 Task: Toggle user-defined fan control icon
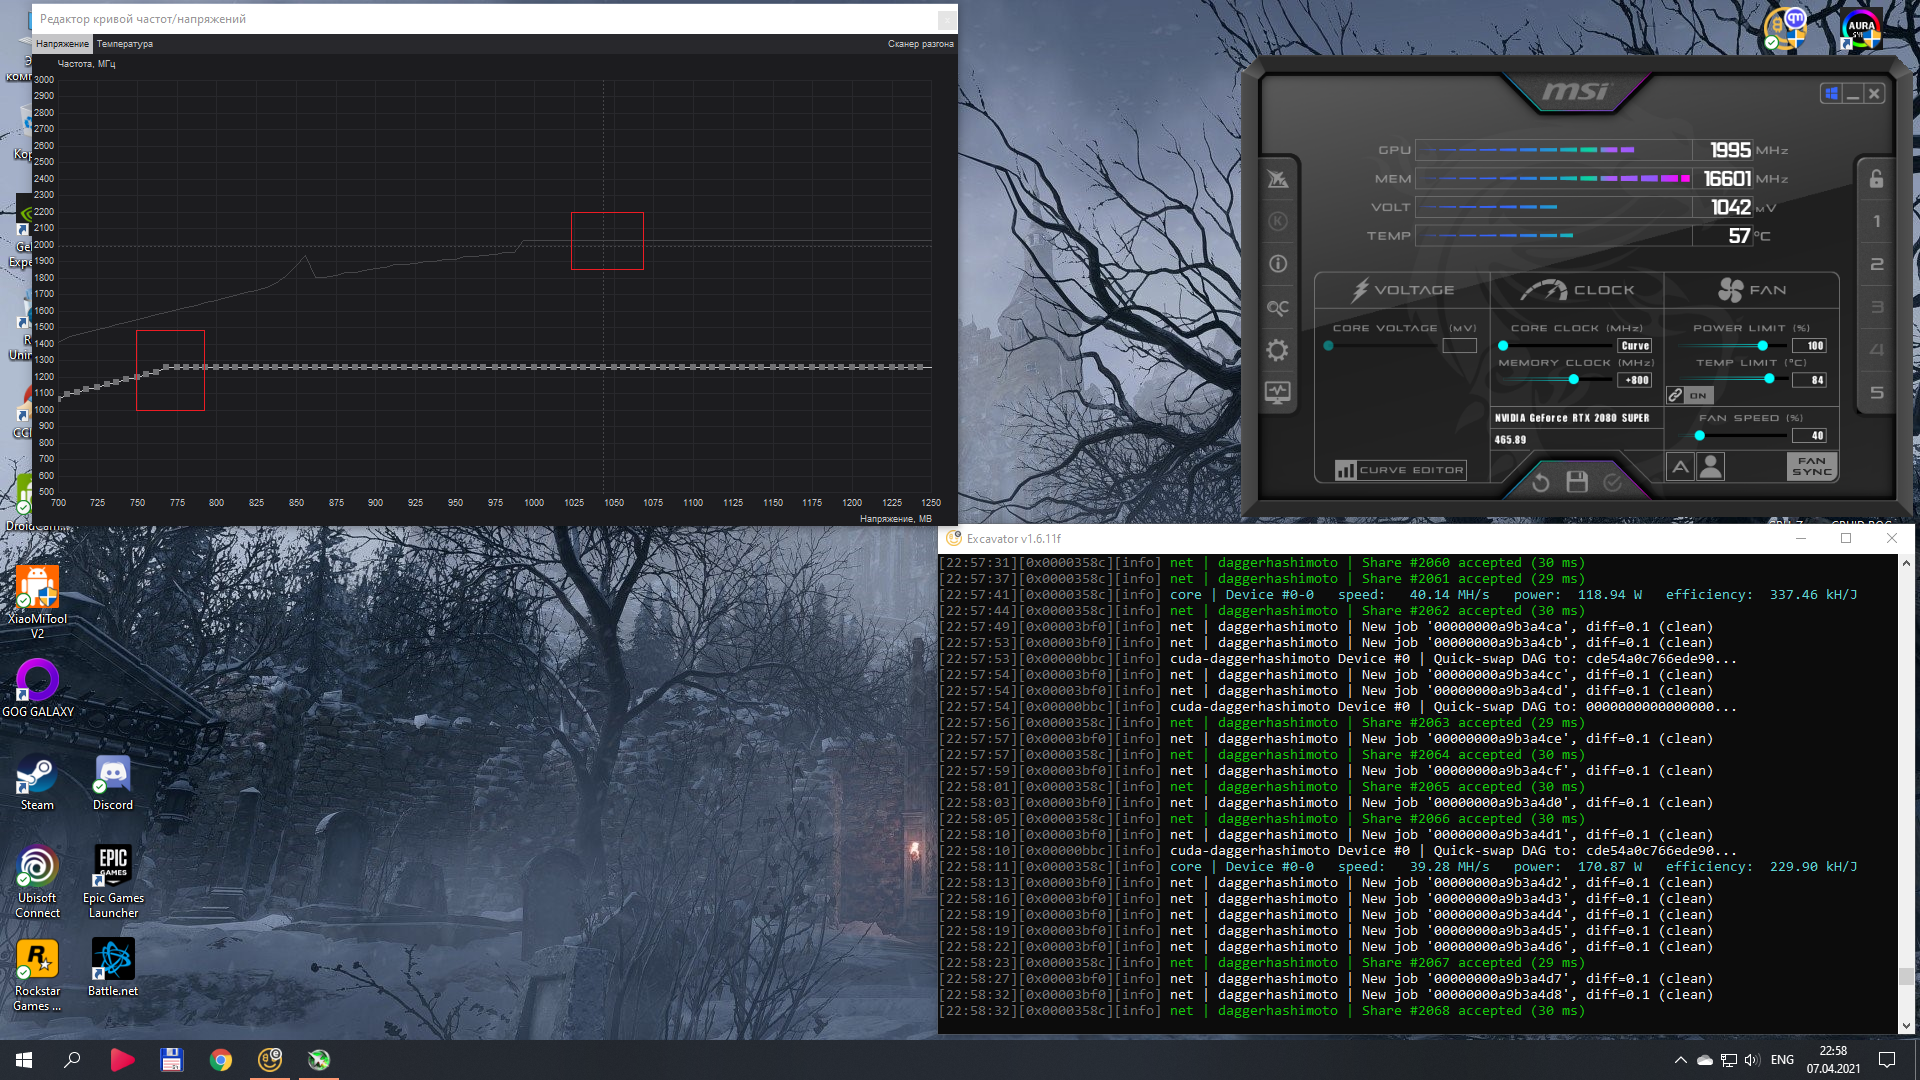[1711, 467]
